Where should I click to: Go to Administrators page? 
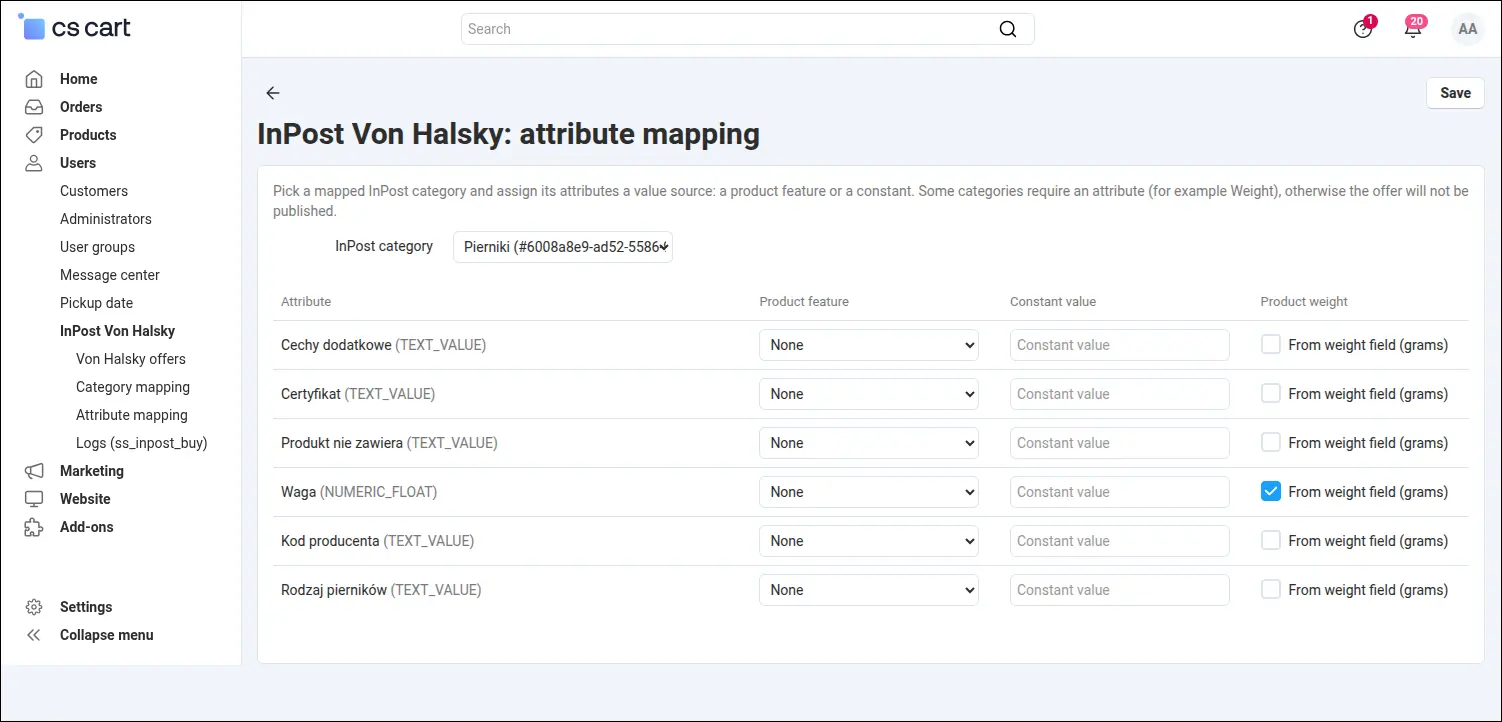106,219
